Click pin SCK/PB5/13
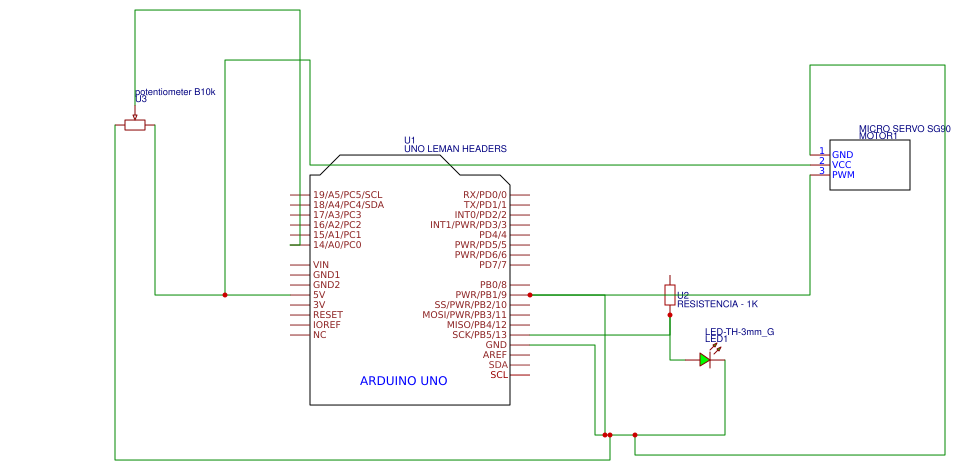This screenshot has width=962, height=470. 480,335
